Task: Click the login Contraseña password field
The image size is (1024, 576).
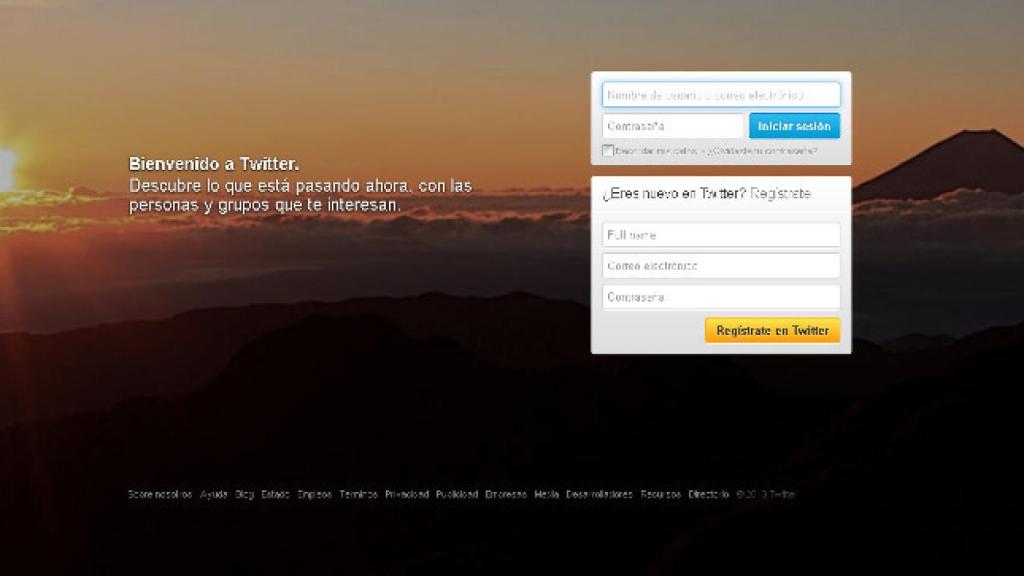Action: [x=671, y=125]
